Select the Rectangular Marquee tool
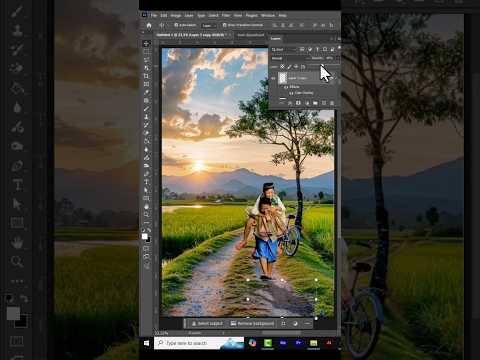Viewport: 480px width, 360px height. pos(146,52)
